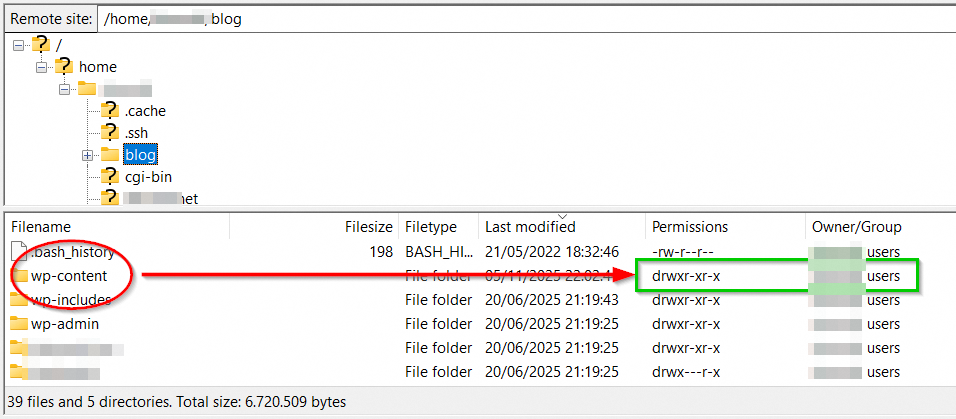
Task: Collapse the root directory tree node
Action: pyautogui.click(x=20, y=45)
